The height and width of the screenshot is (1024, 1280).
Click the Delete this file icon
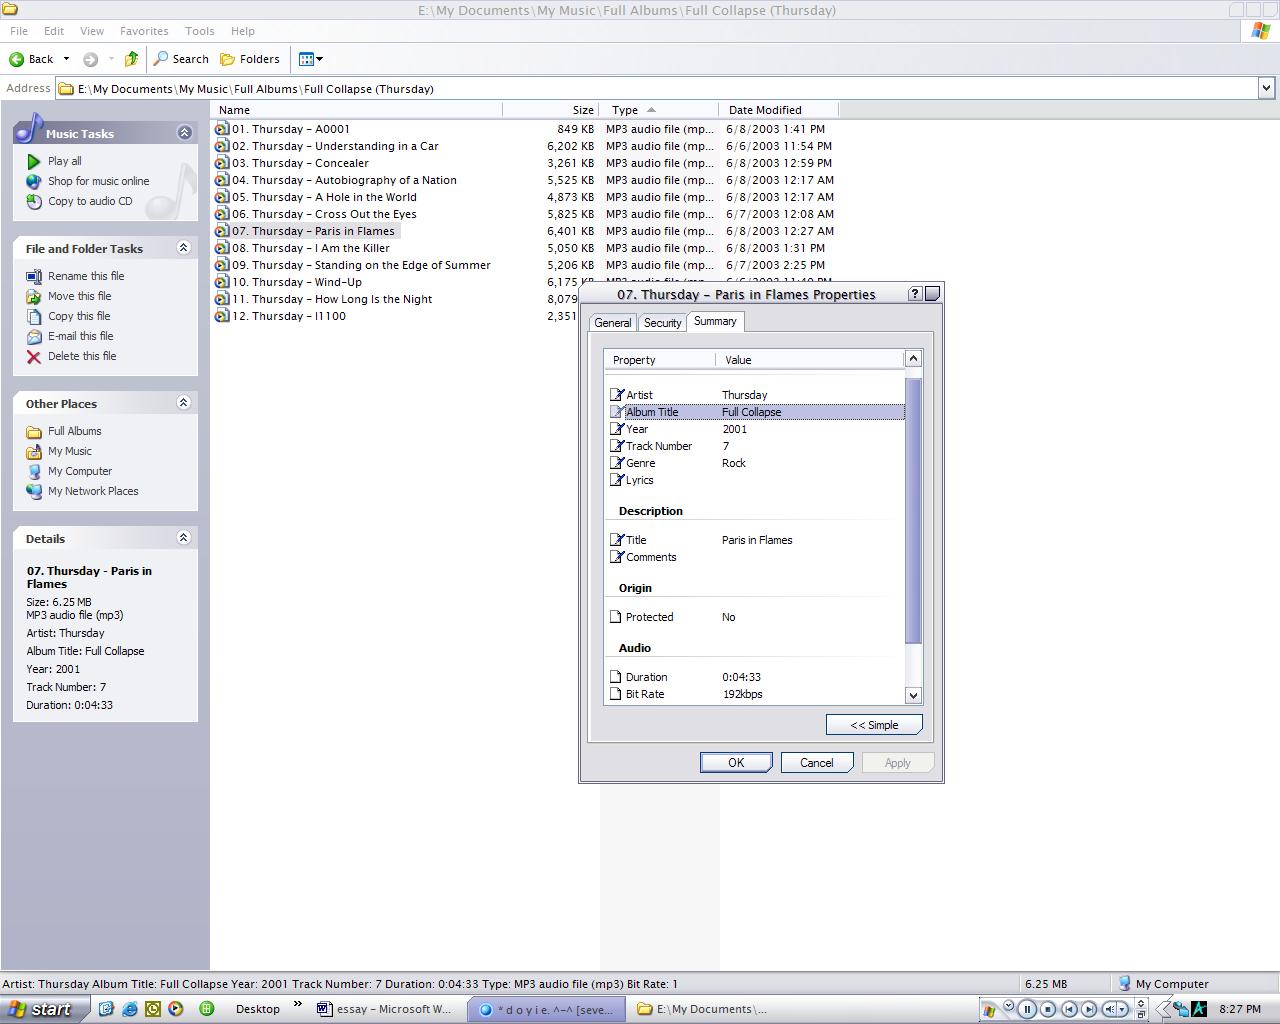click(x=34, y=356)
